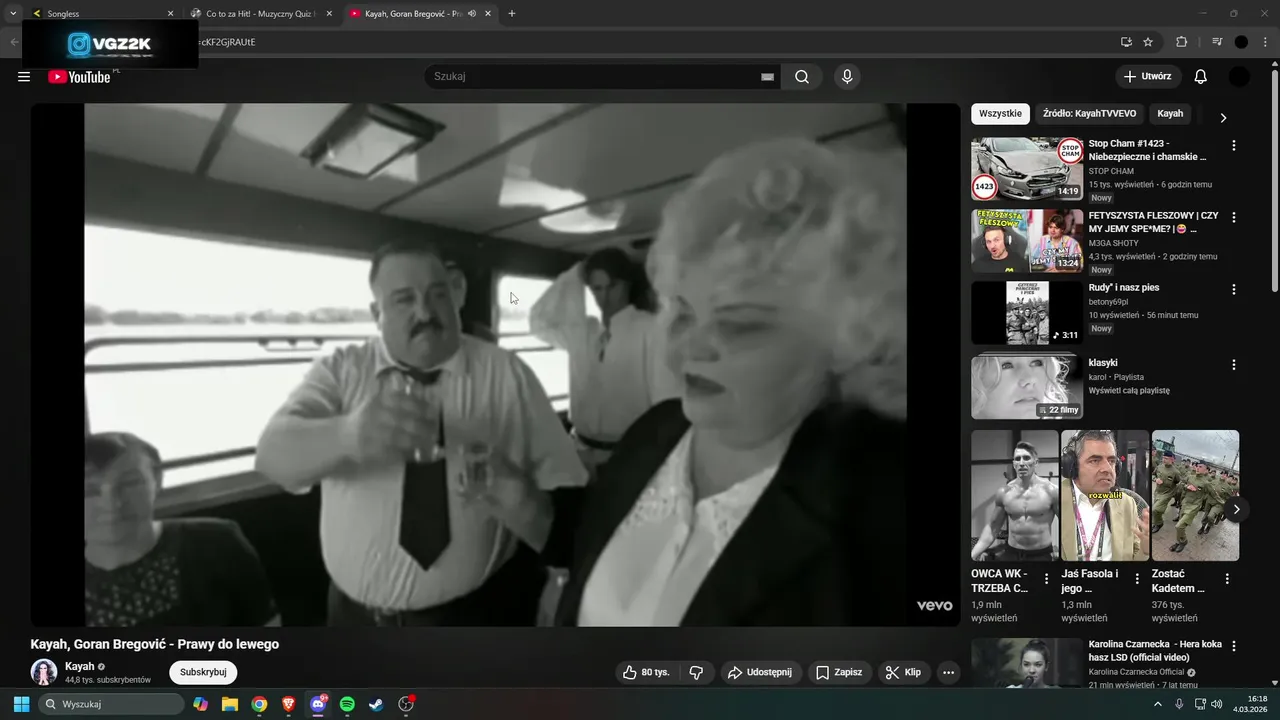Open the browser extensions puzzle icon
Screen dimensions: 1280x720
tap(1182, 42)
